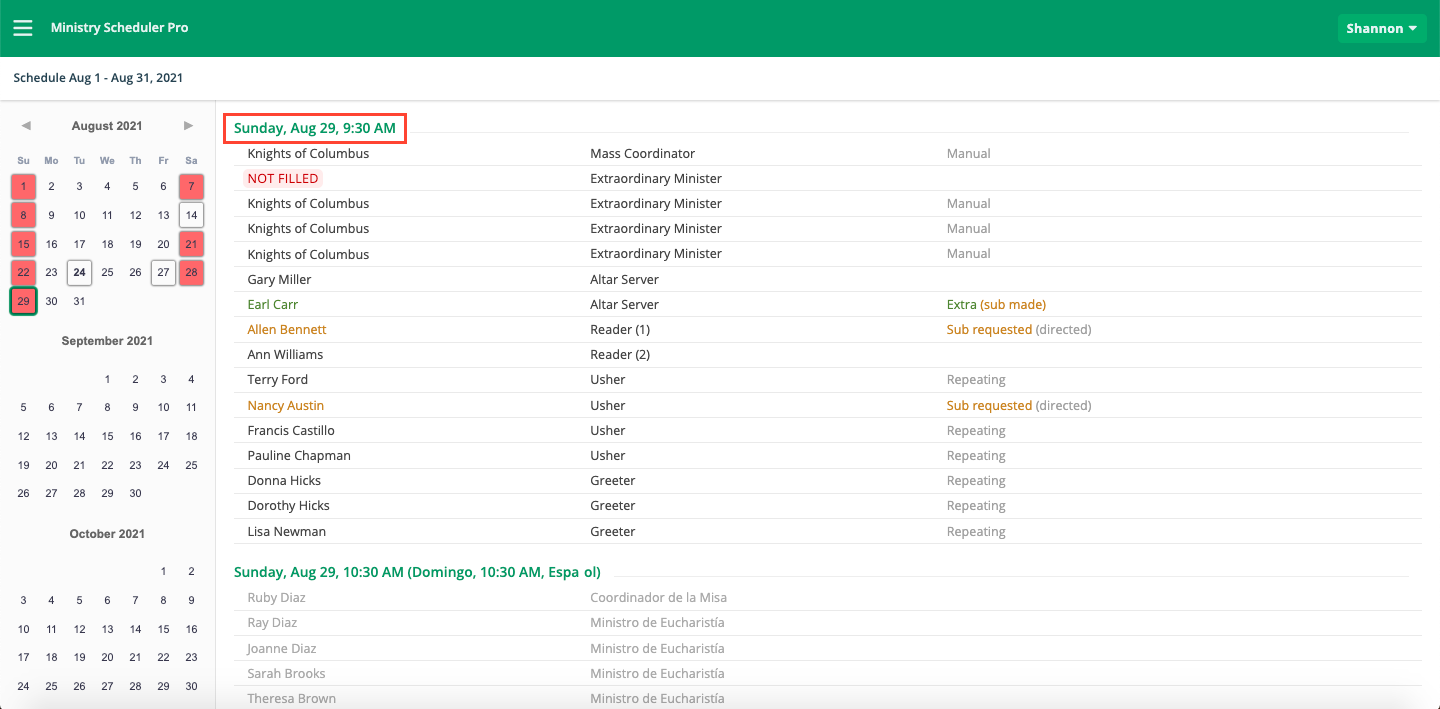This screenshot has width=1440, height=709.
Task: Click red-highlighted August 7 date
Action: click(191, 186)
